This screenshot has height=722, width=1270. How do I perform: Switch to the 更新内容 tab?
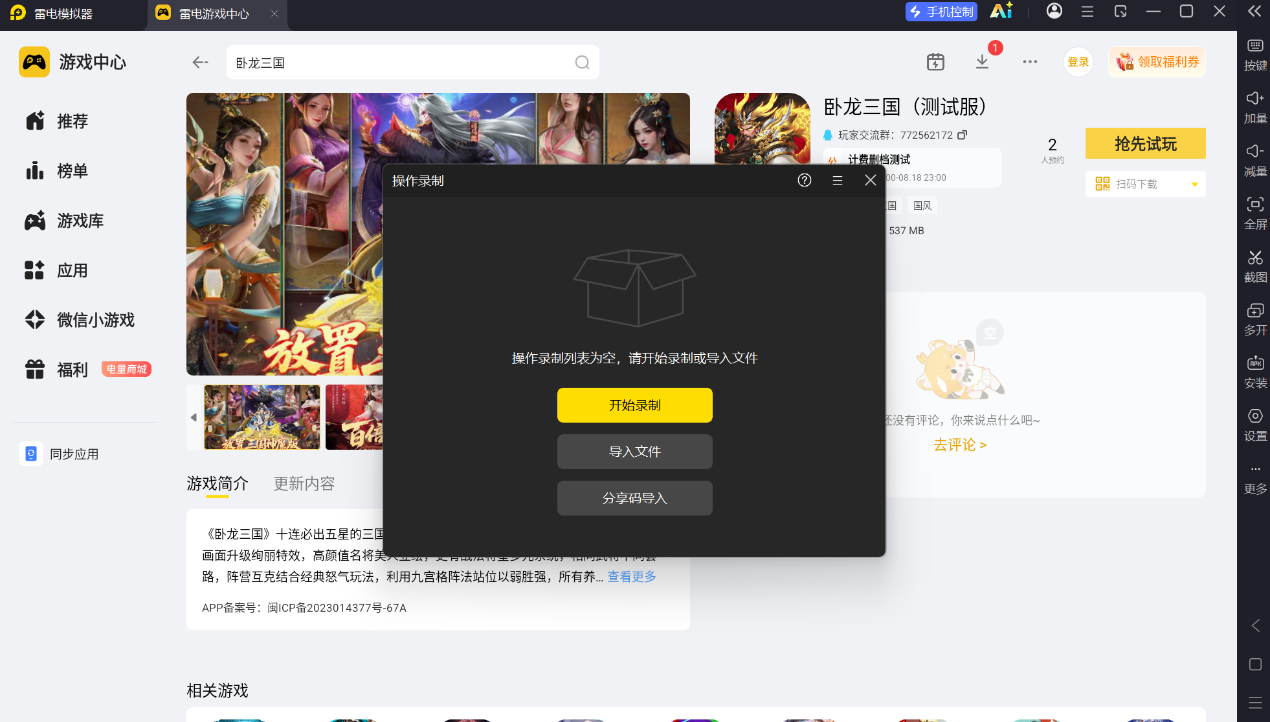click(304, 484)
